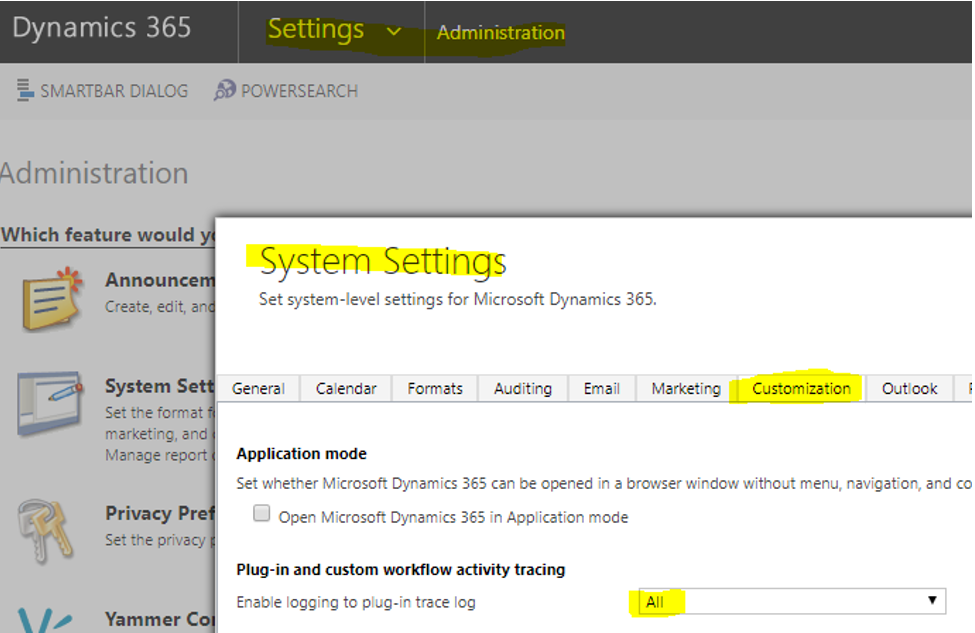Viewport: 975px width, 633px height.
Task: Open the Yammer Configuration icon
Action: click(45, 619)
